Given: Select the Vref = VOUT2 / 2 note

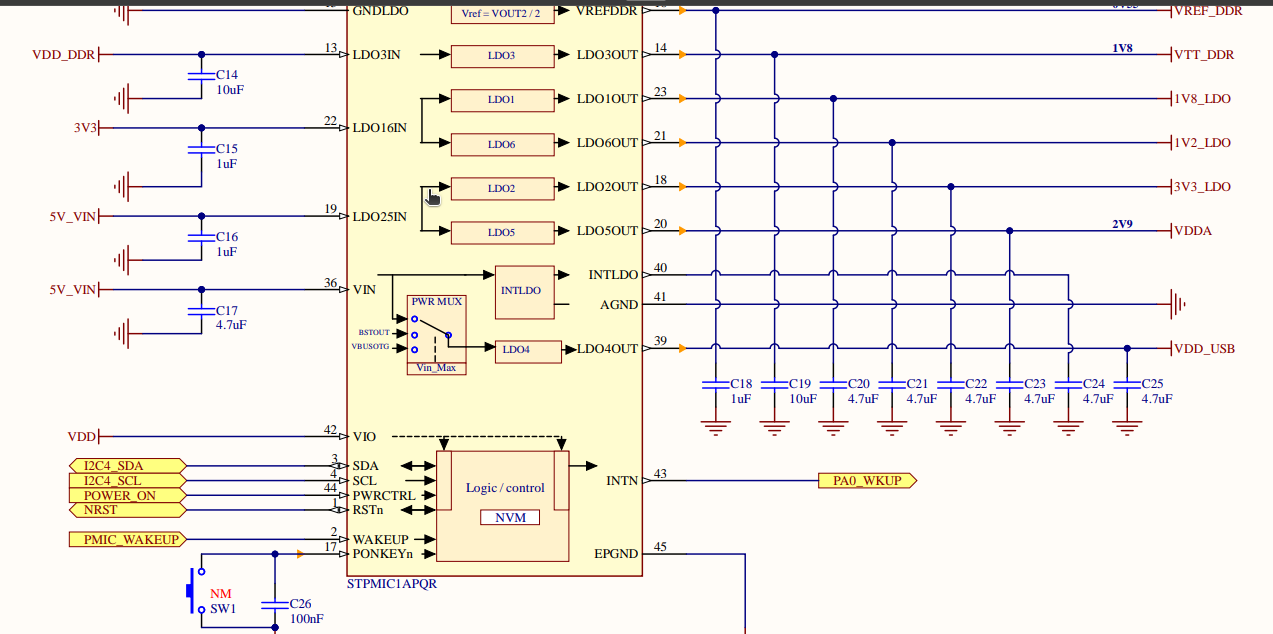Looking at the screenshot, I should 501,13.
